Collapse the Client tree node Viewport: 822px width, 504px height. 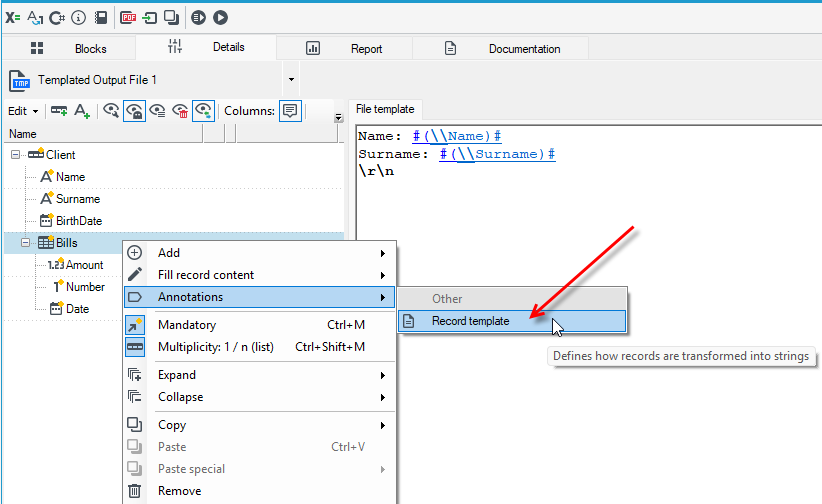click(16, 155)
